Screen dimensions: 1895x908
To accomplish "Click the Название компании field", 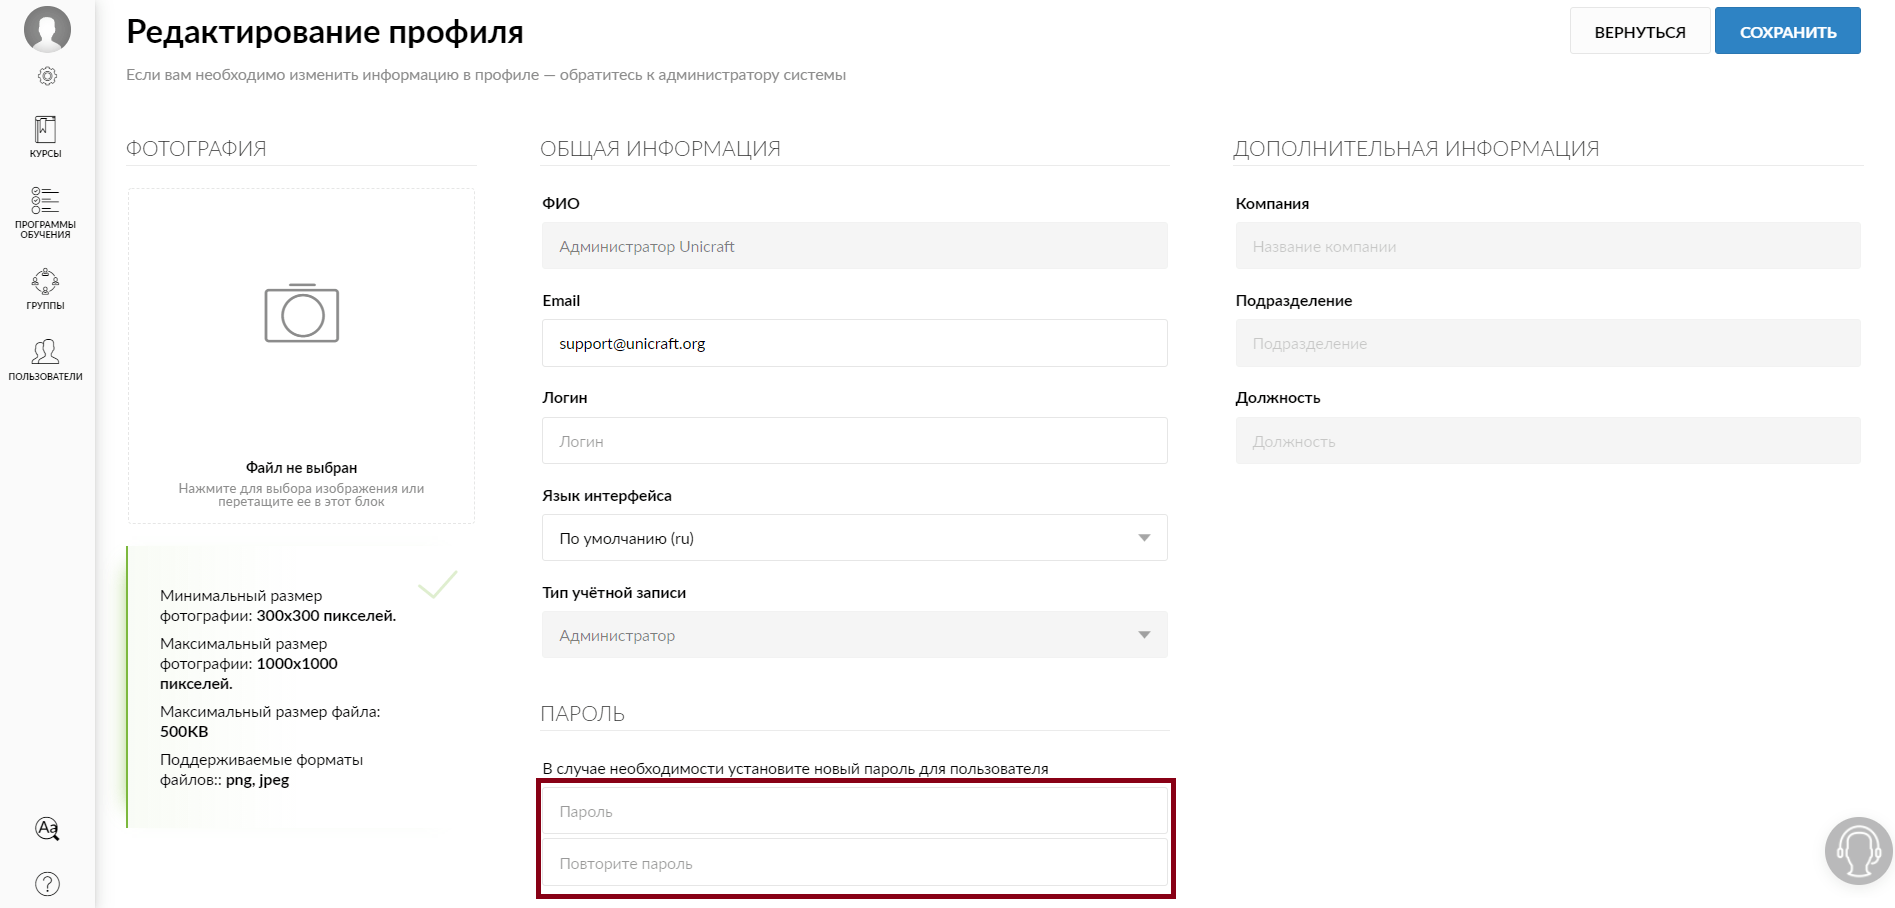I will [x=1547, y=246].
